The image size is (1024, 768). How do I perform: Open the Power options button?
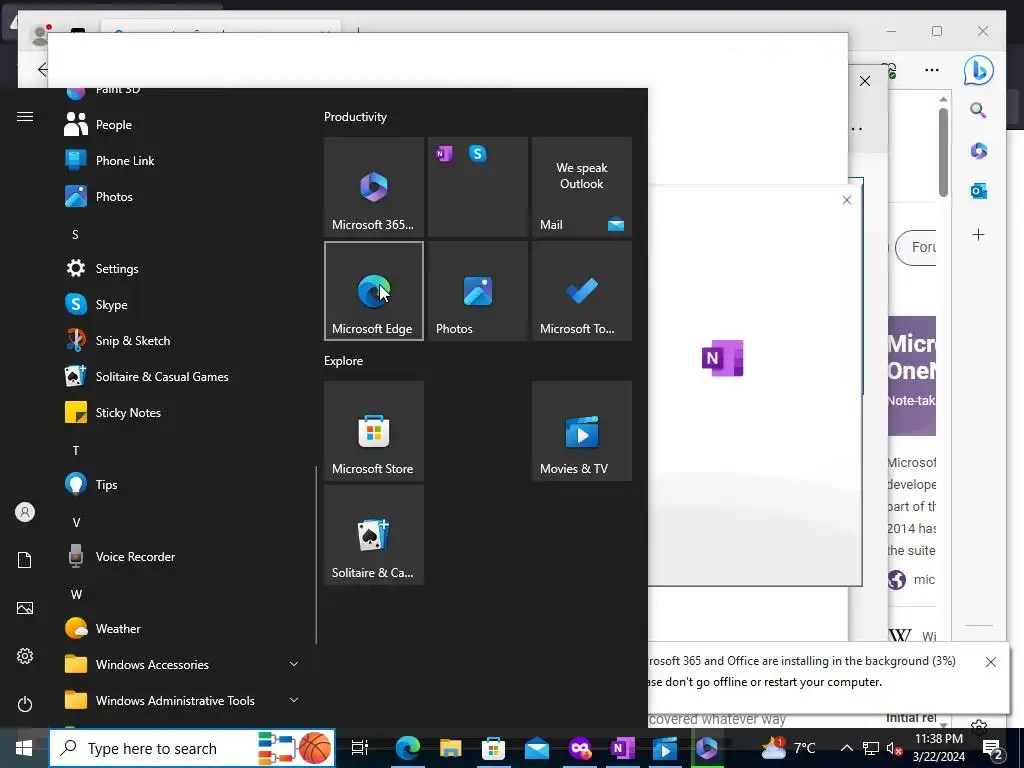(25, 704)
